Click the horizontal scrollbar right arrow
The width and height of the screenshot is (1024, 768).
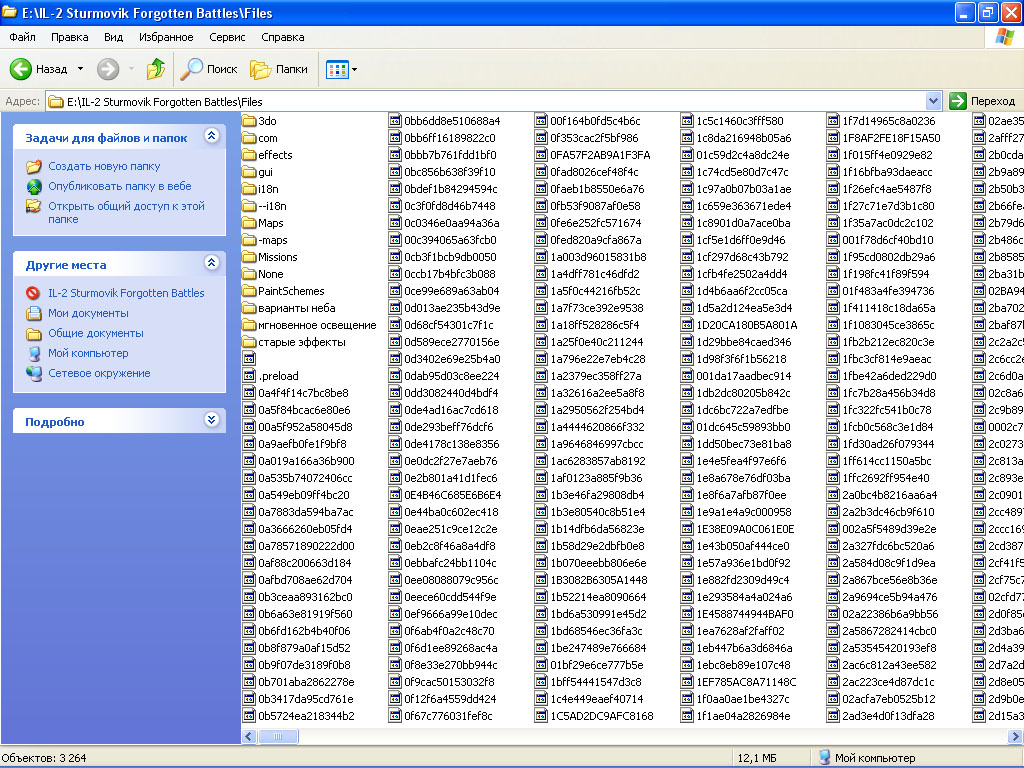(1016, 736)
